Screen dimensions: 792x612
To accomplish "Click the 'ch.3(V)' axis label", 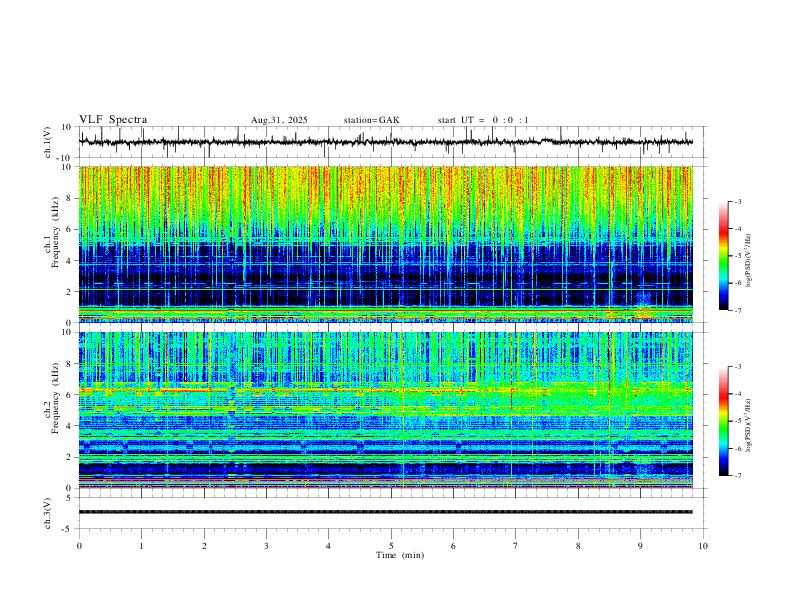I will (48, 513).
